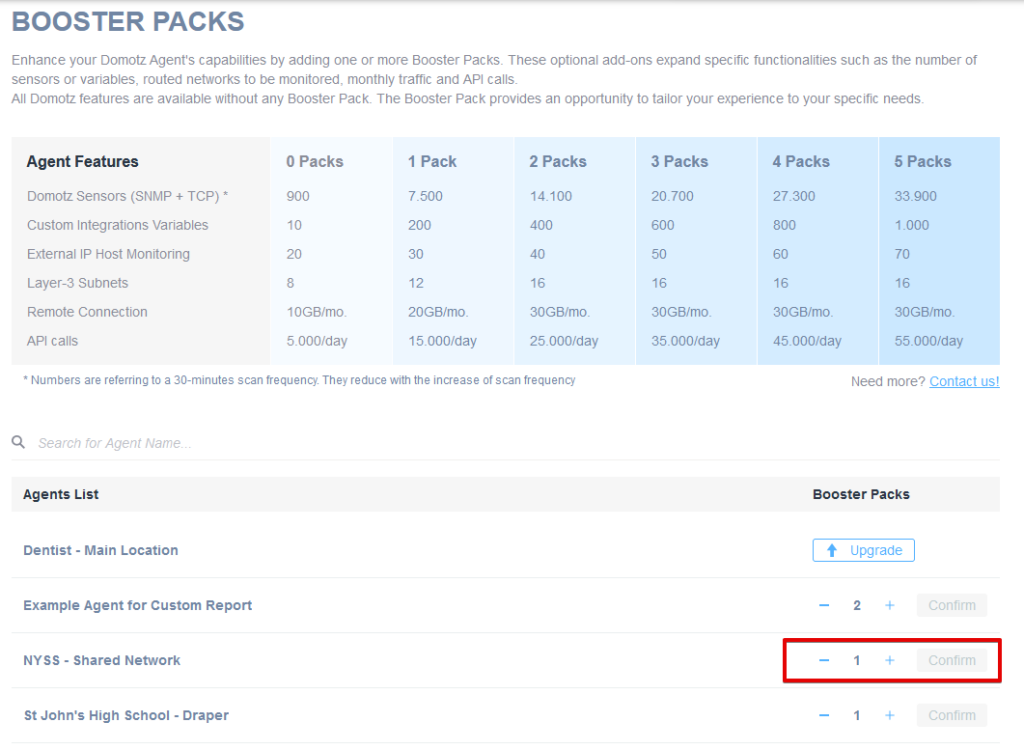Decrease booster packs for Example Agent for Custom Report
1024x750 pixels.
click(824, 606)
